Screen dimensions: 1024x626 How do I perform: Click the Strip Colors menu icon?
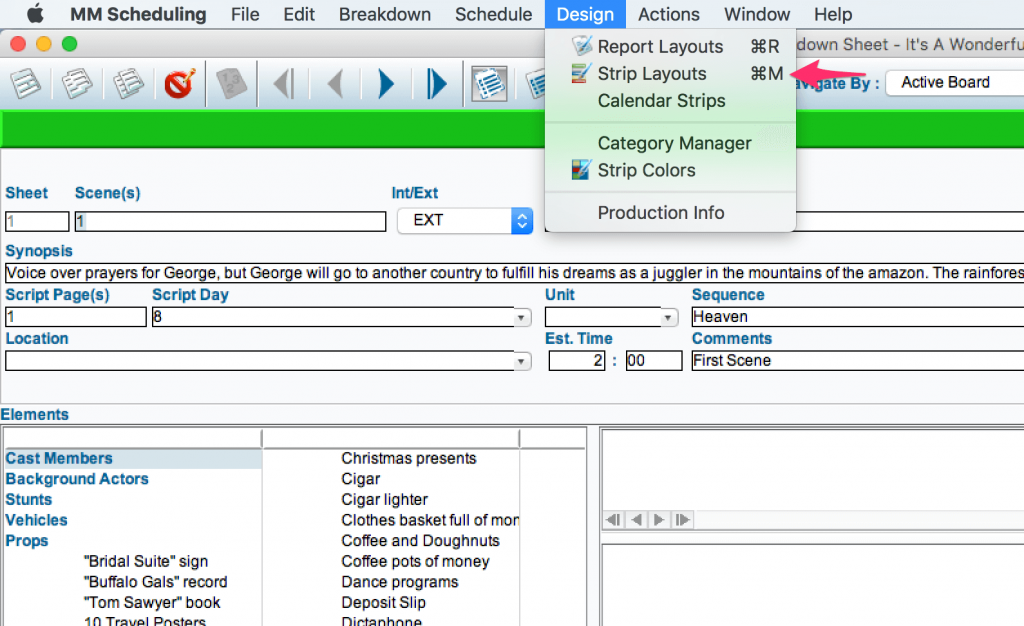coord(581,170)
